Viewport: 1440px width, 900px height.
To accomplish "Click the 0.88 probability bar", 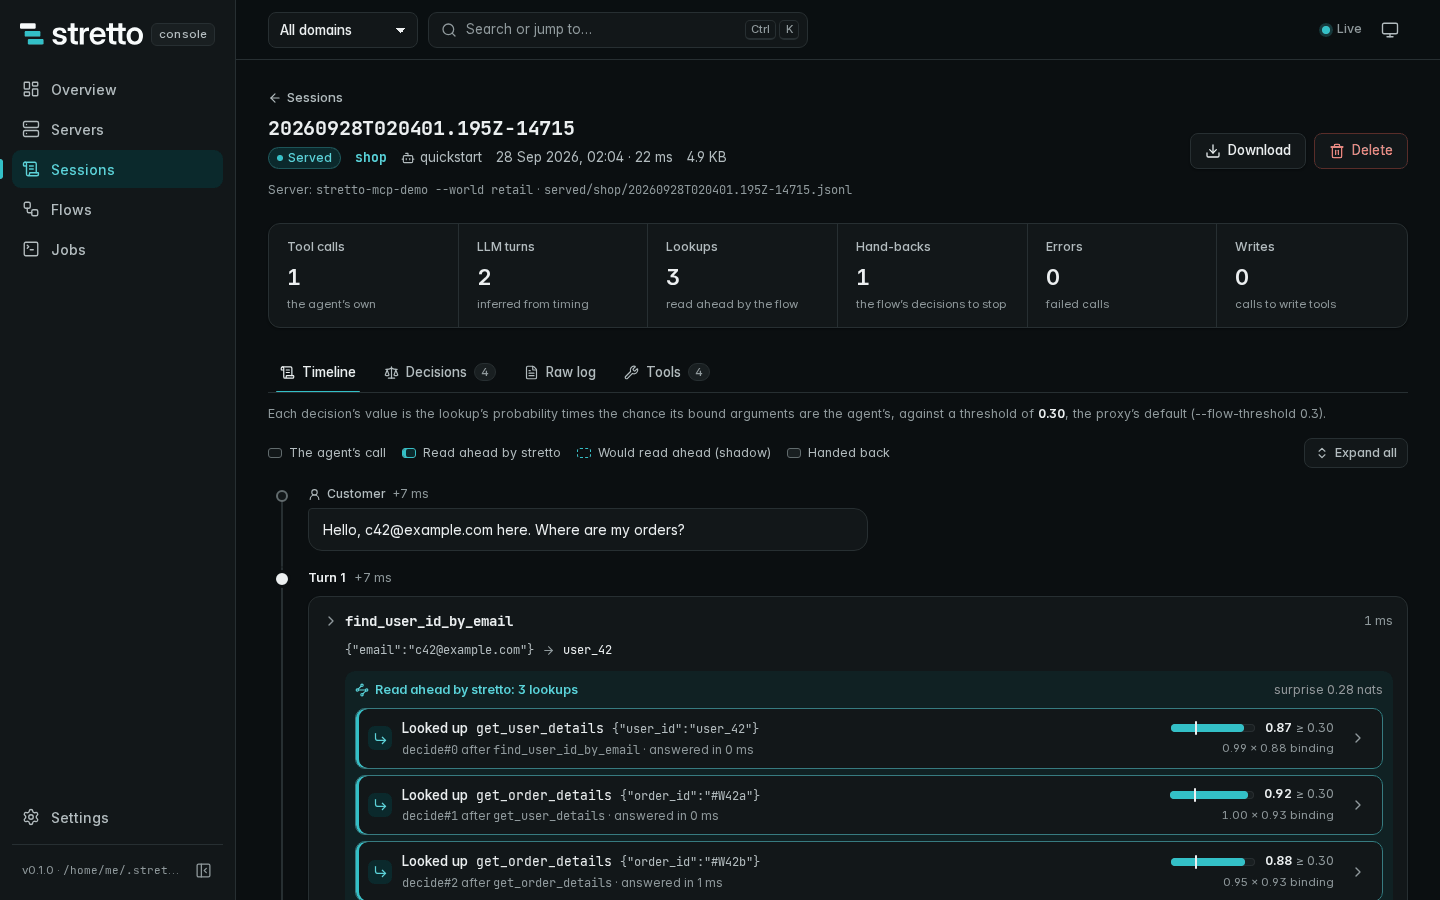I will (x=1212, y=861).
